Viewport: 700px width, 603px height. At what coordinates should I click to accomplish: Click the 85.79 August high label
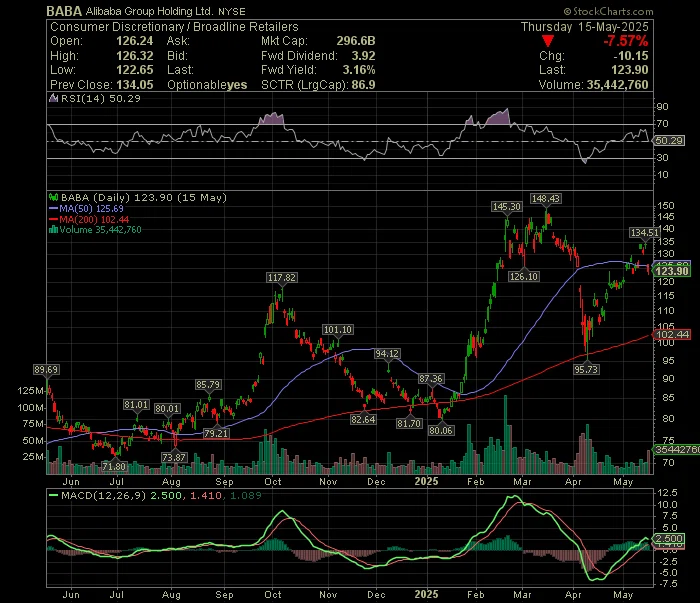208,385
